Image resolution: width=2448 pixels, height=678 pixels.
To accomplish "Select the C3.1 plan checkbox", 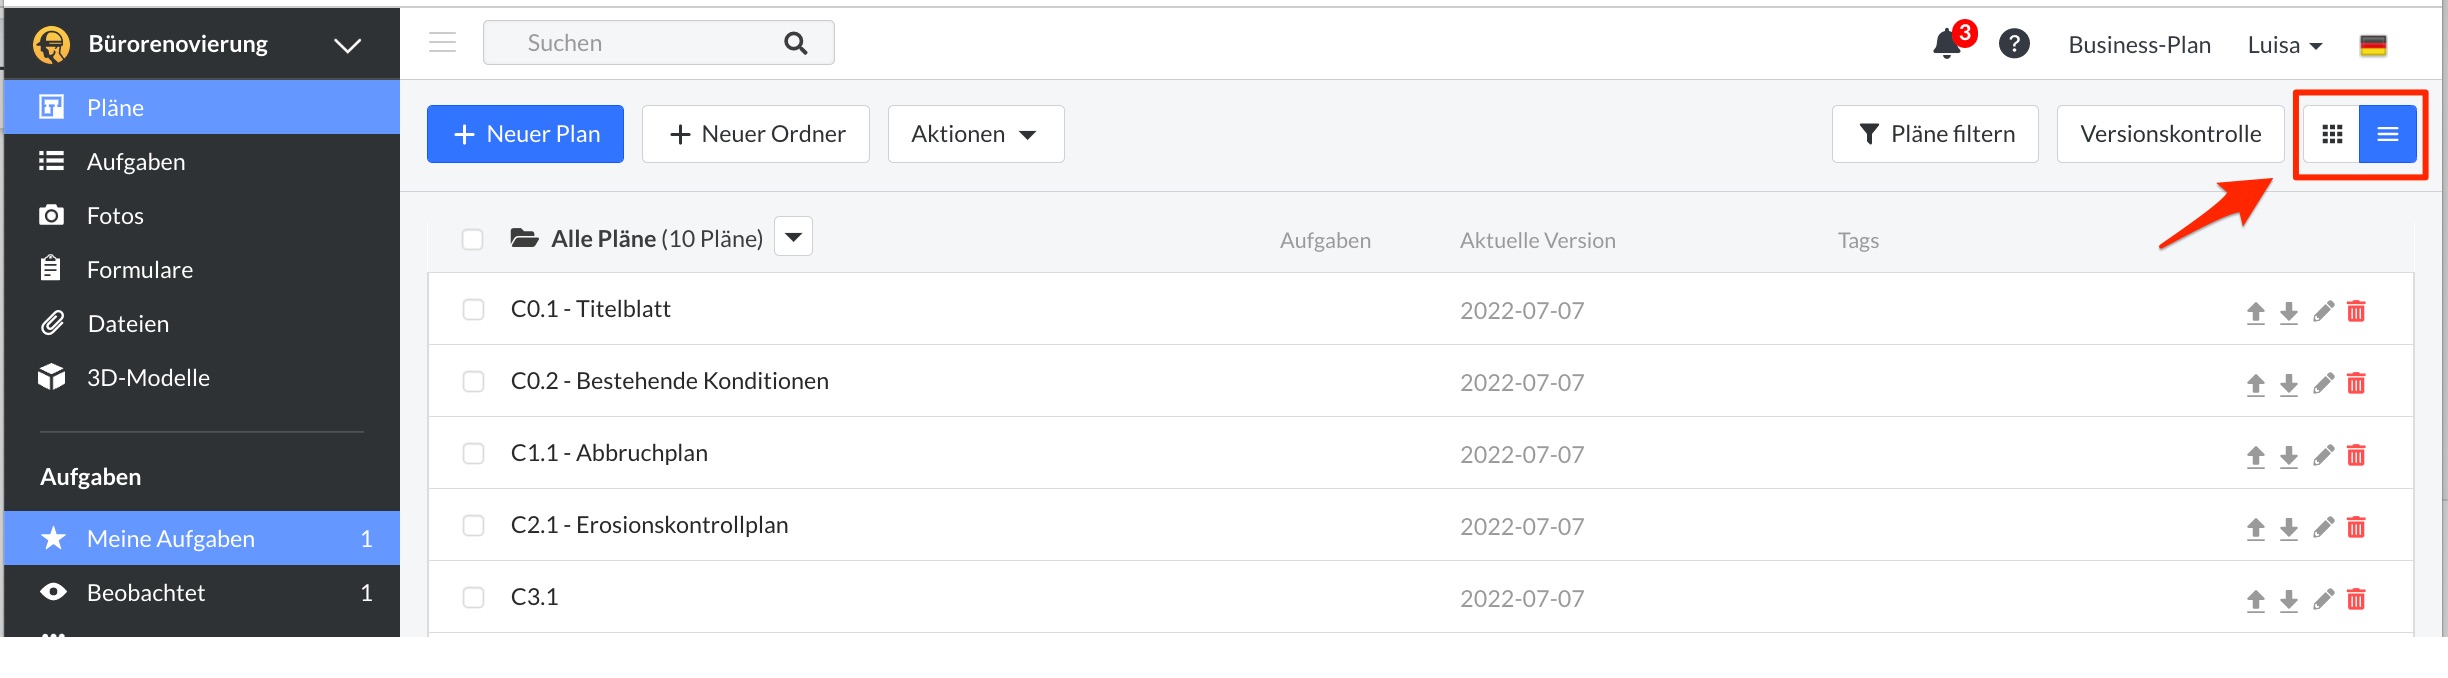I will pyautogui.click(x=473, y=598).
